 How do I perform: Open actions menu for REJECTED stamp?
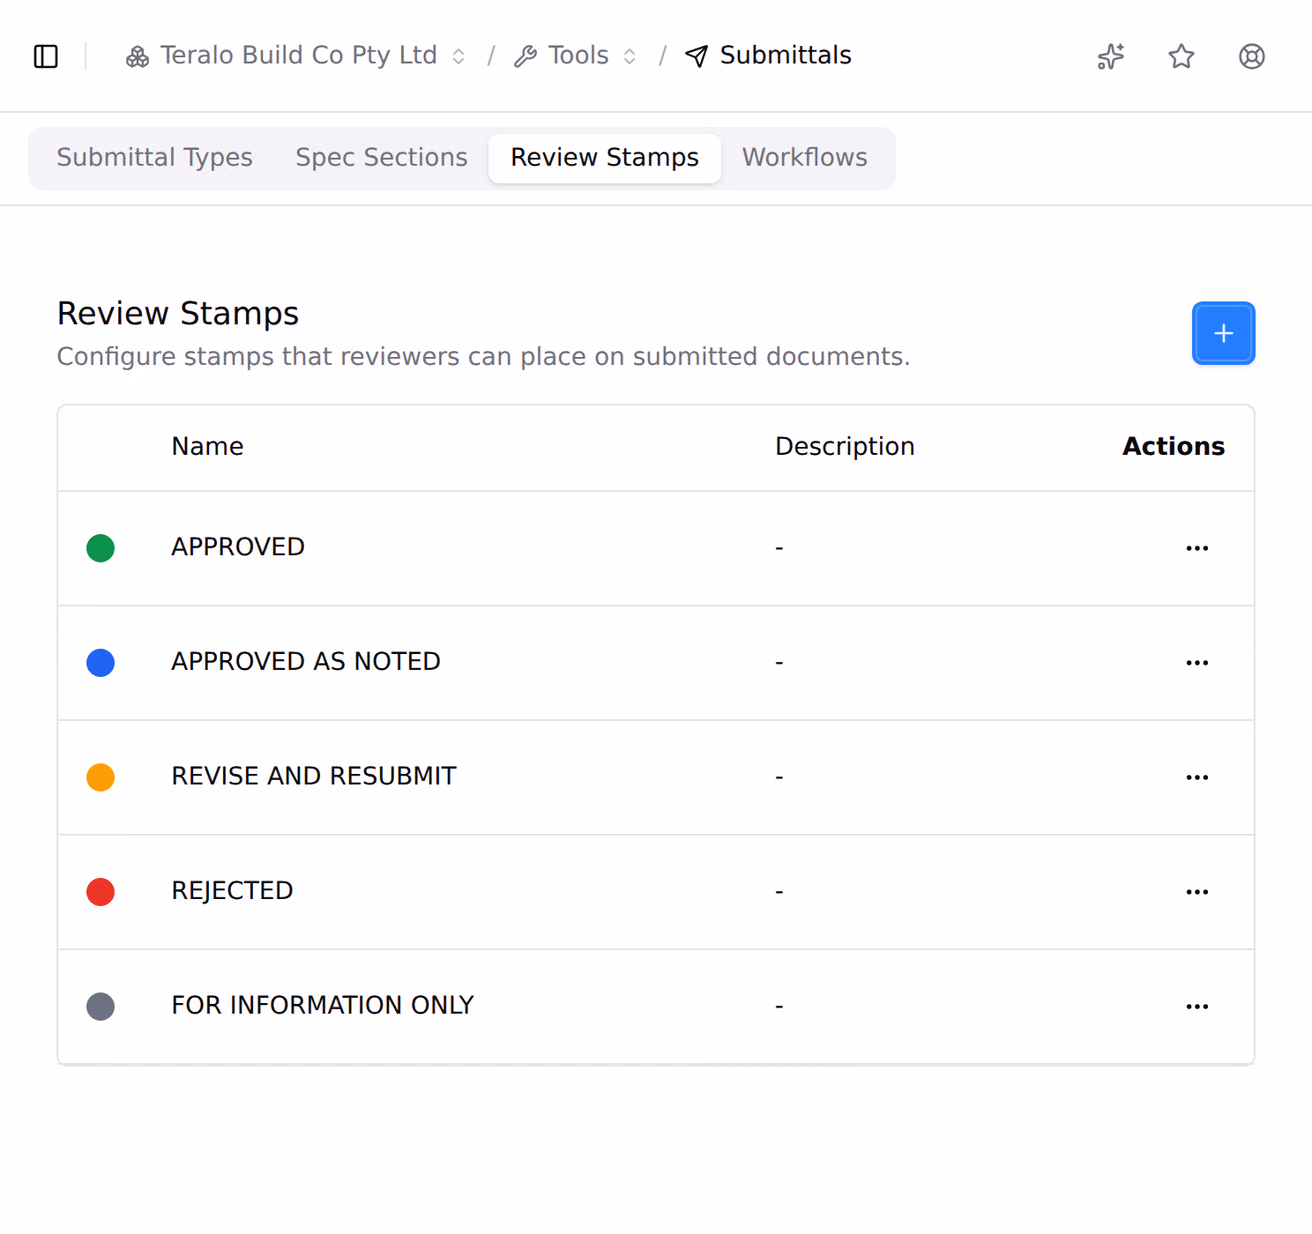coord(1197,892)
